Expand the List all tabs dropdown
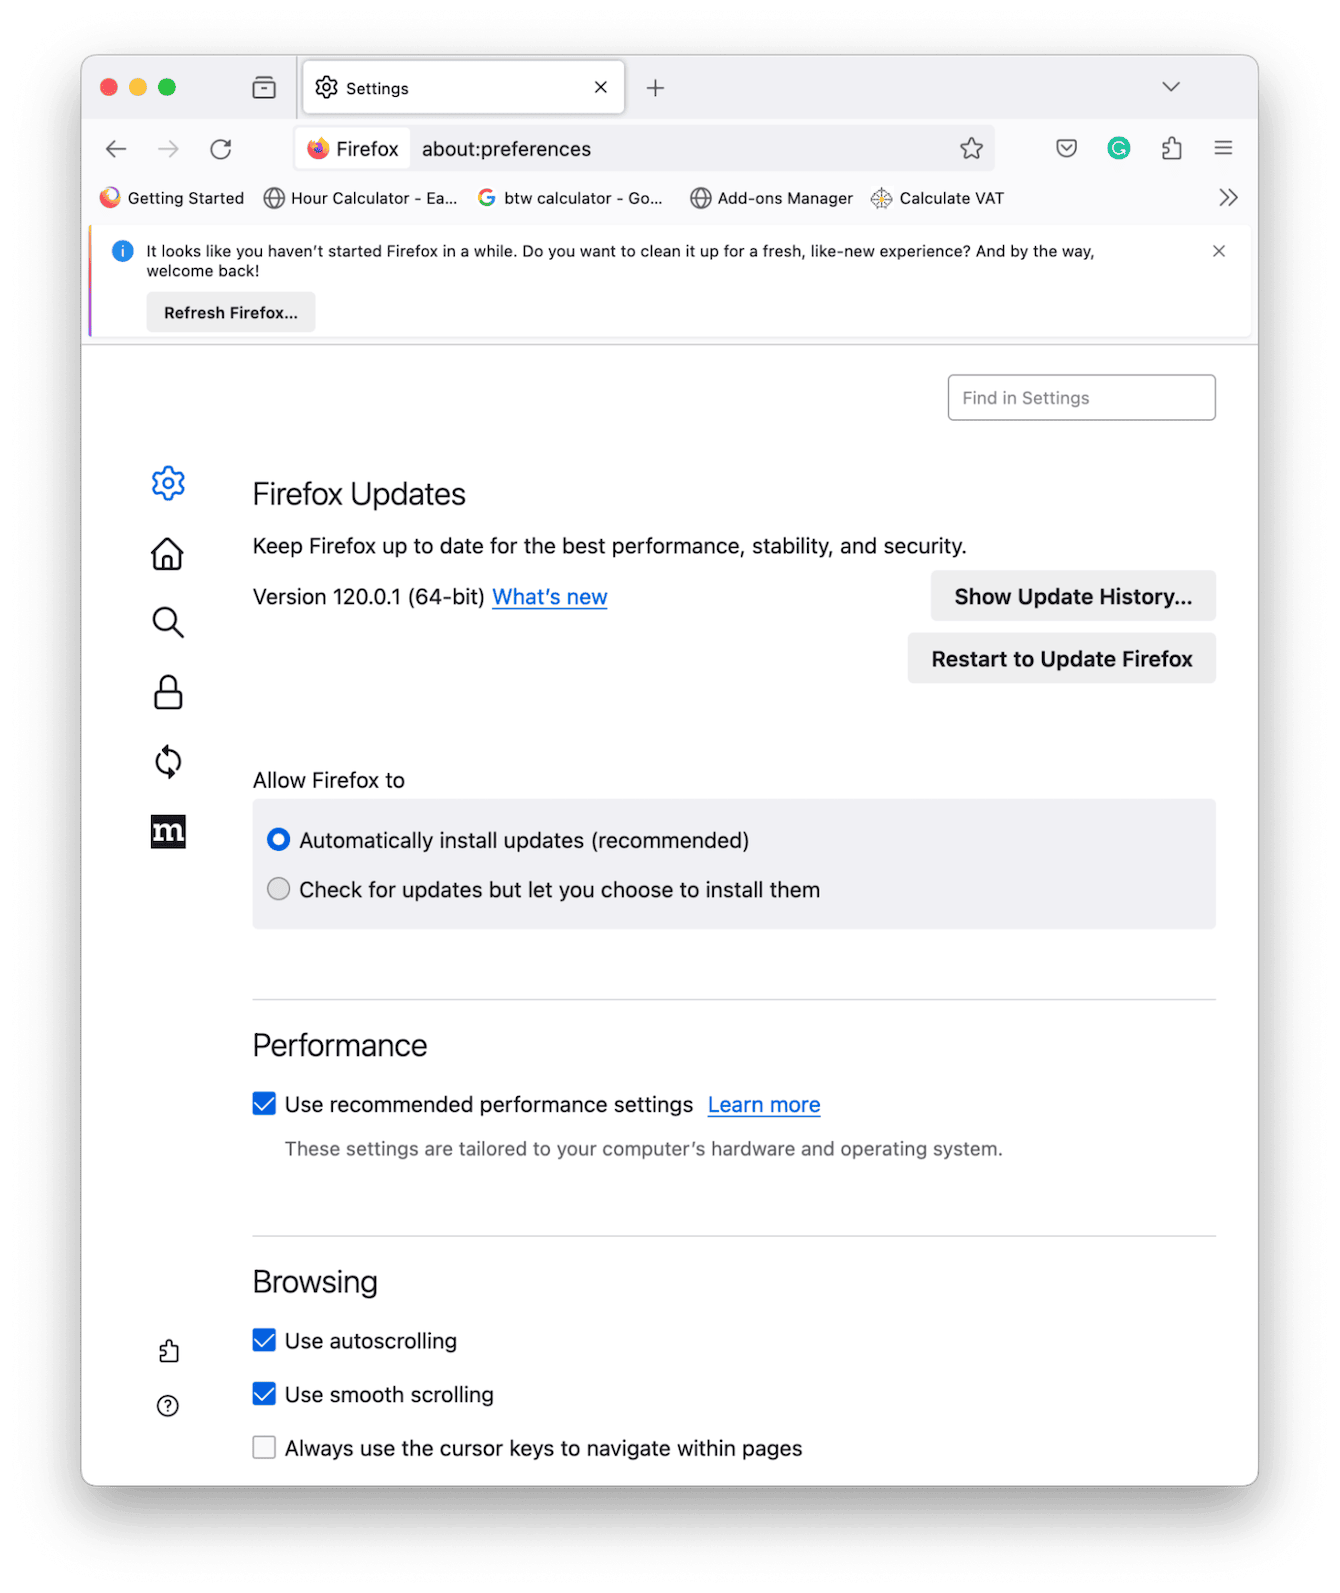This screenshot has height=1593, width=1340. click(x=1171, y=88)
